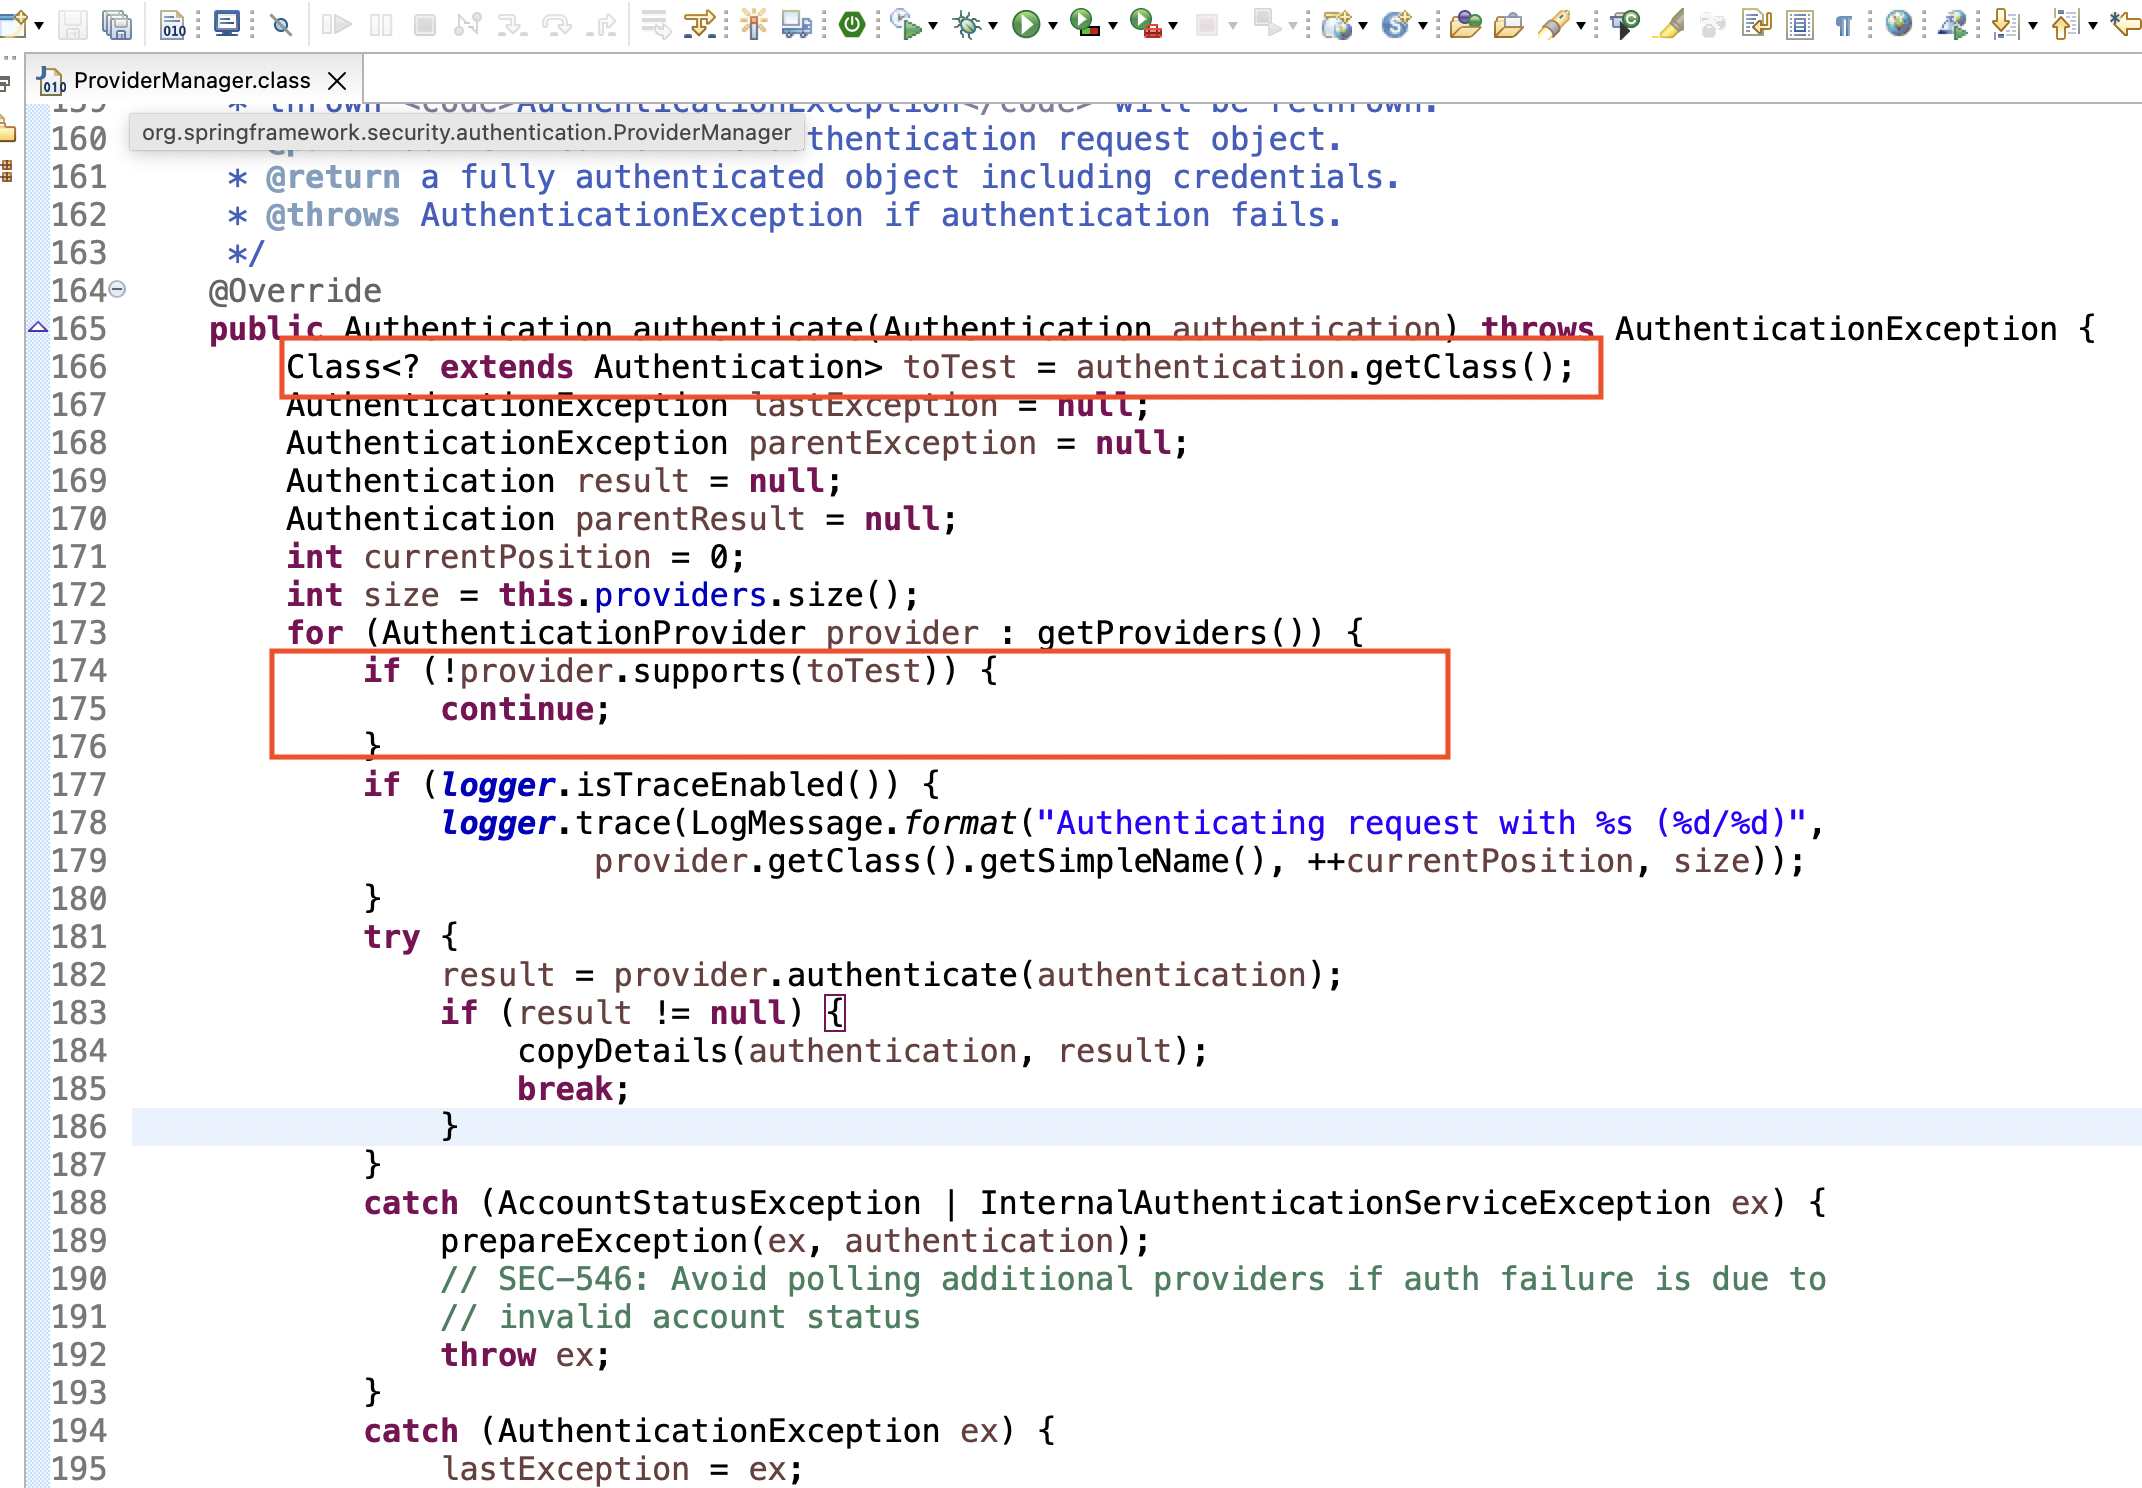
Task: Toggle Skip All Breakpoints
Action: pyautogui.click(x=280, y=26)
